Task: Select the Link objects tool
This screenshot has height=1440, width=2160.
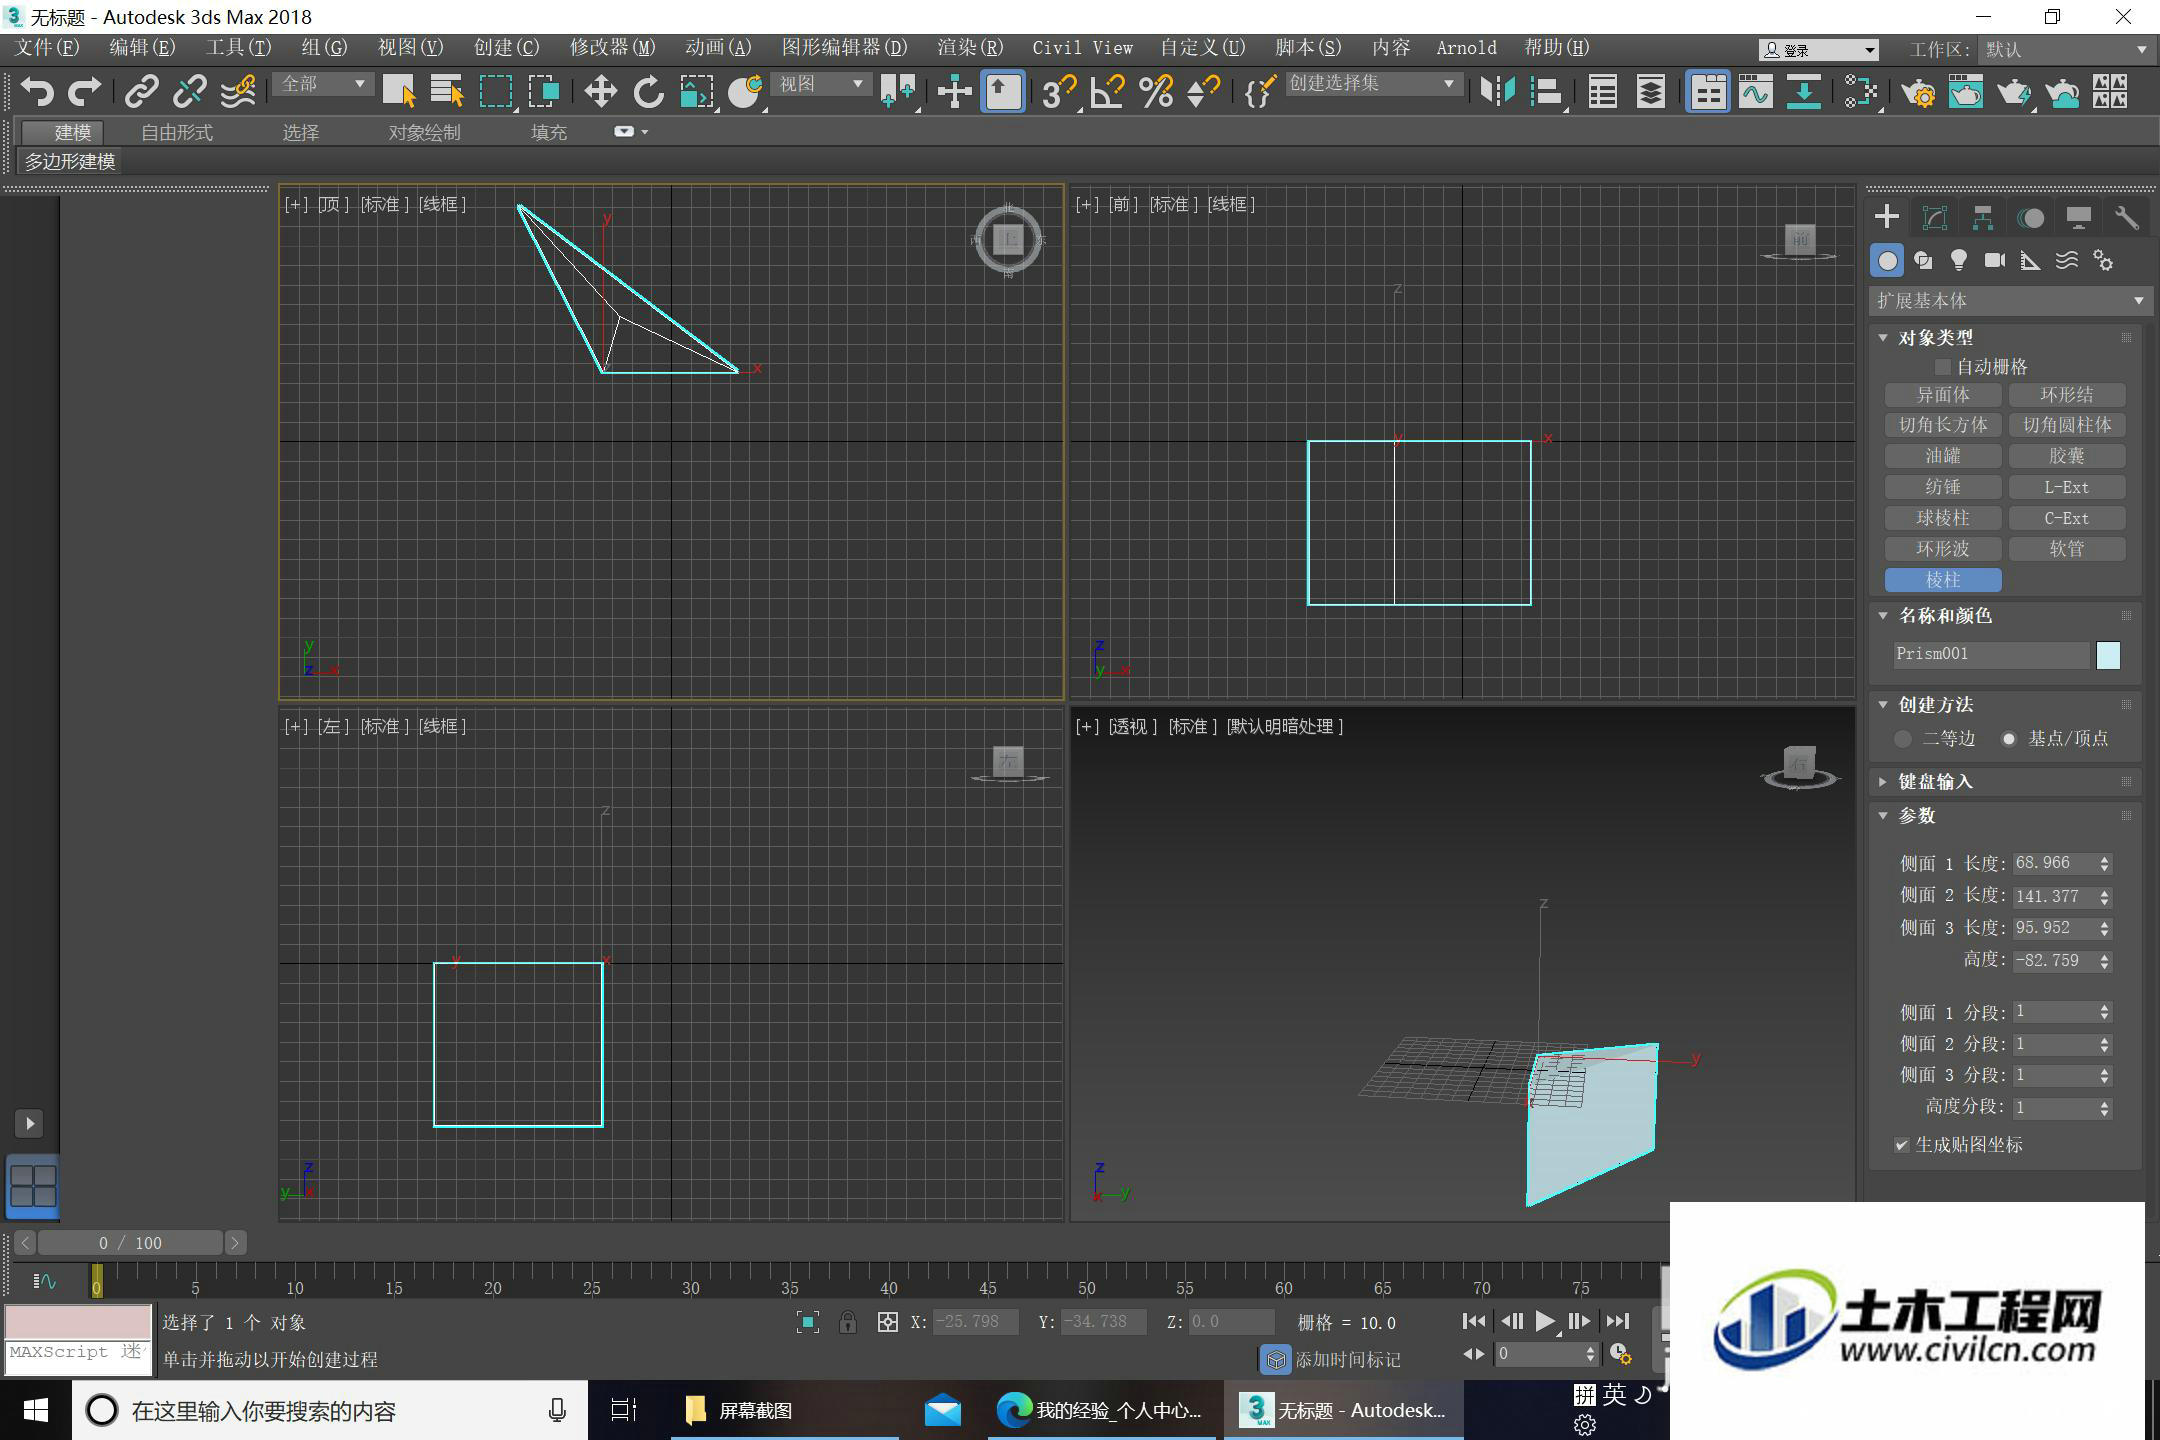Action: 141,92
